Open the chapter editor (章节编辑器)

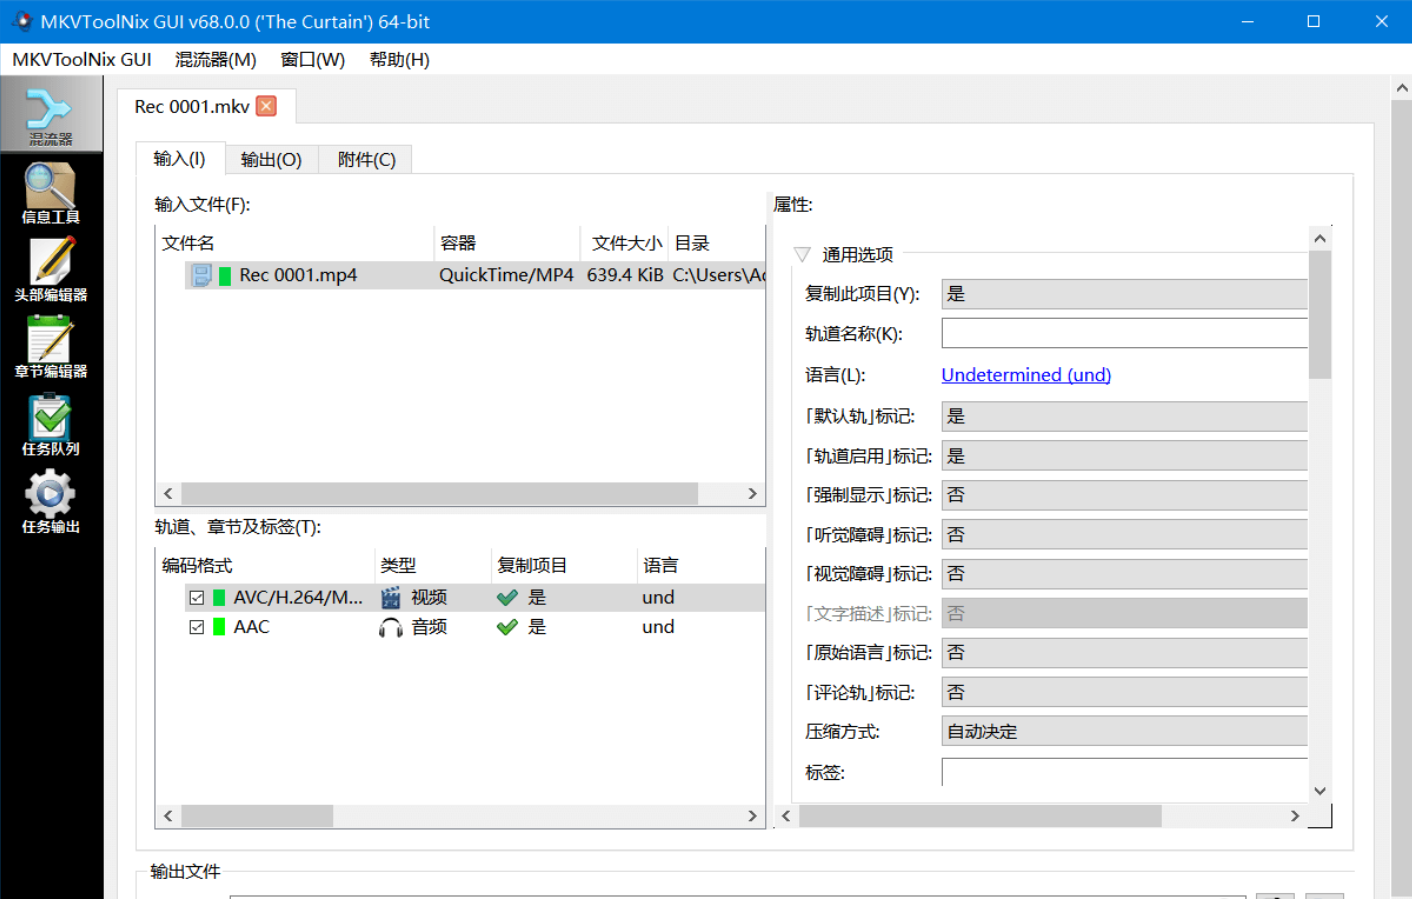click(x=50, y=346)
